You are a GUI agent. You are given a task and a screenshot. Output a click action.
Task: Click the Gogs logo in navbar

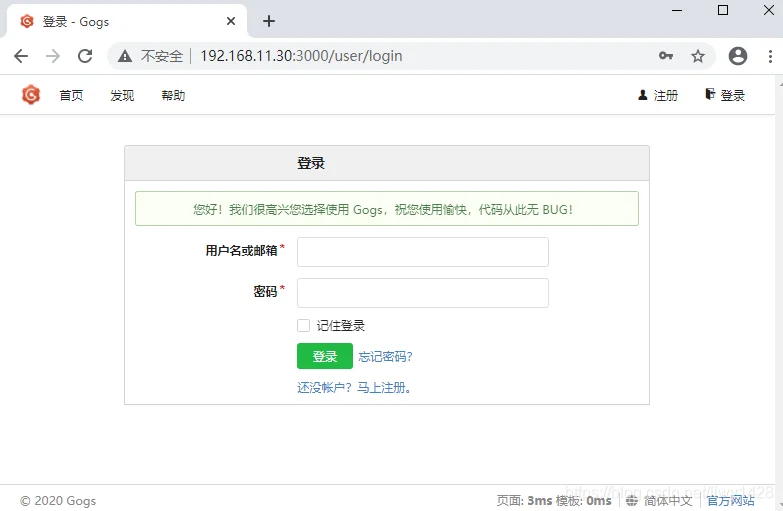(x=31, y=95)
